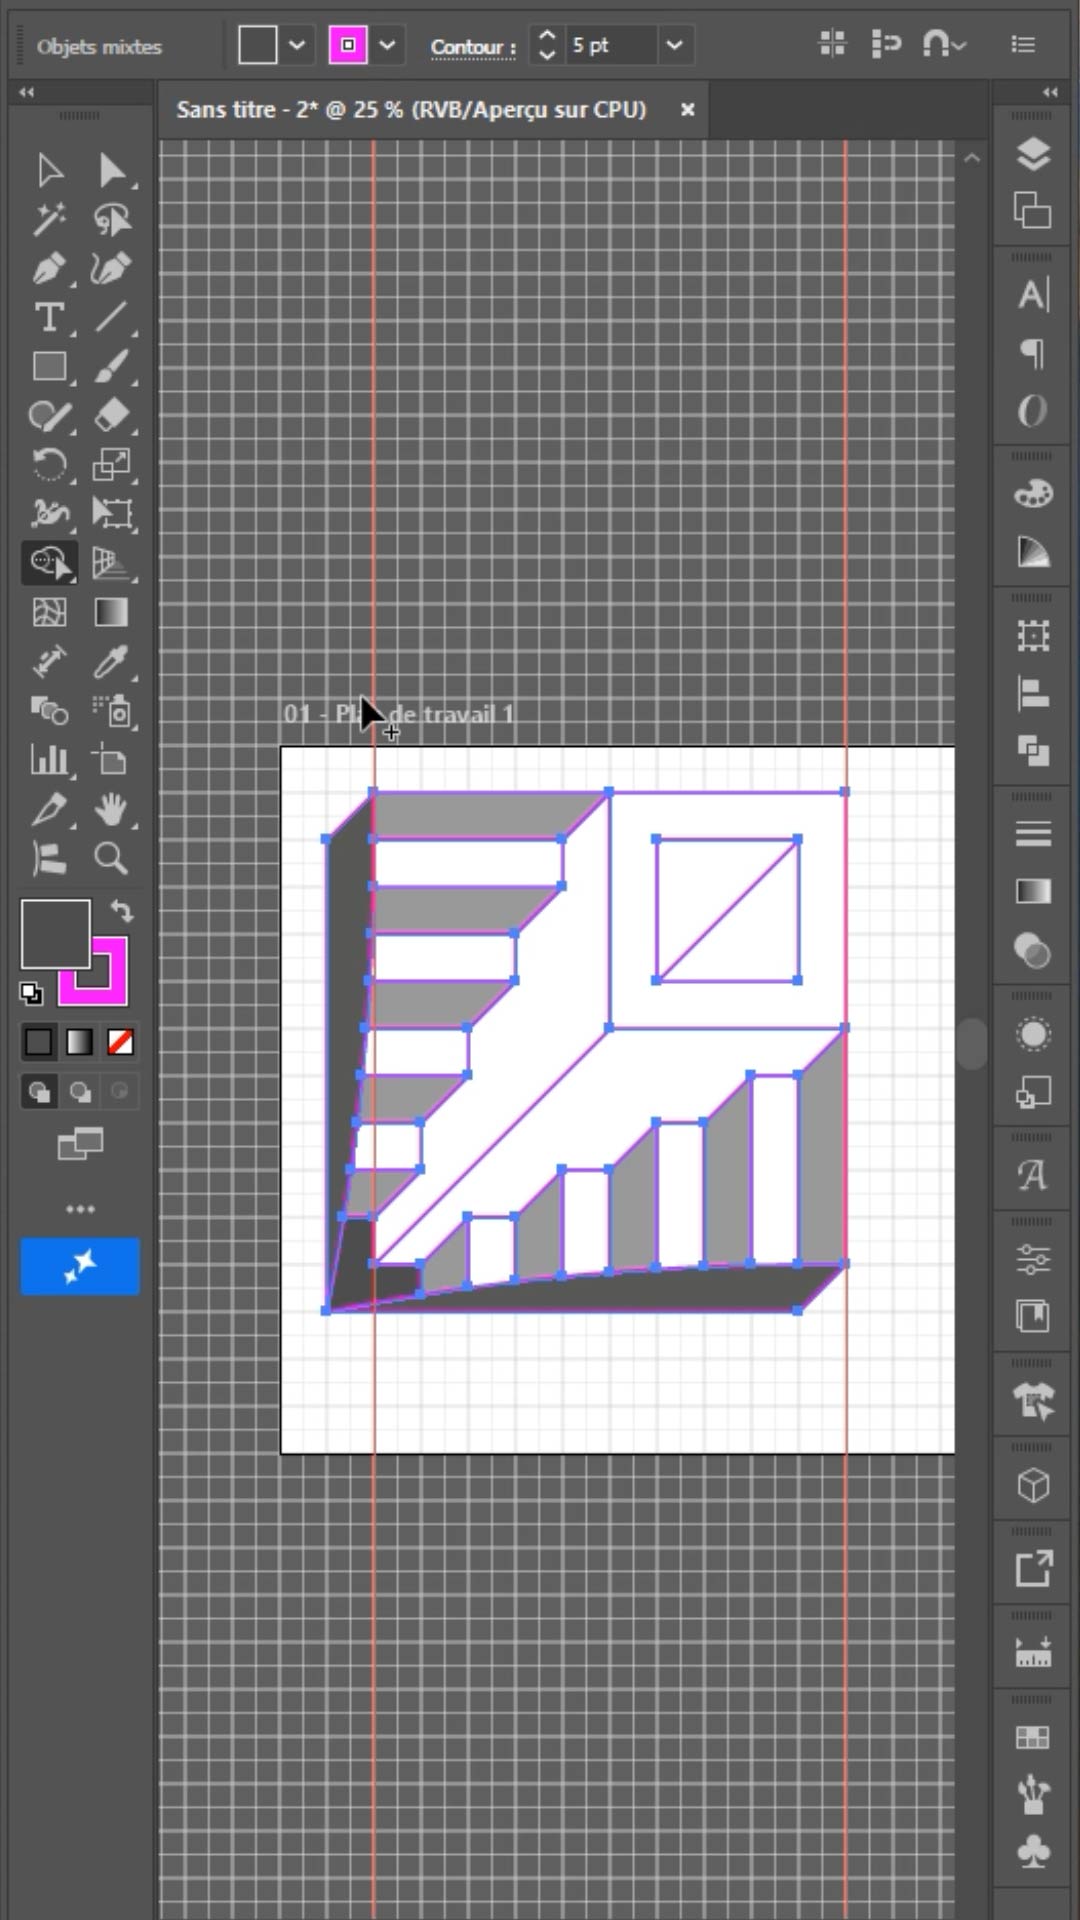The image size is (1080, 1920).
Task: Open the Pathfinder panel
Action: coord(1033,750)
